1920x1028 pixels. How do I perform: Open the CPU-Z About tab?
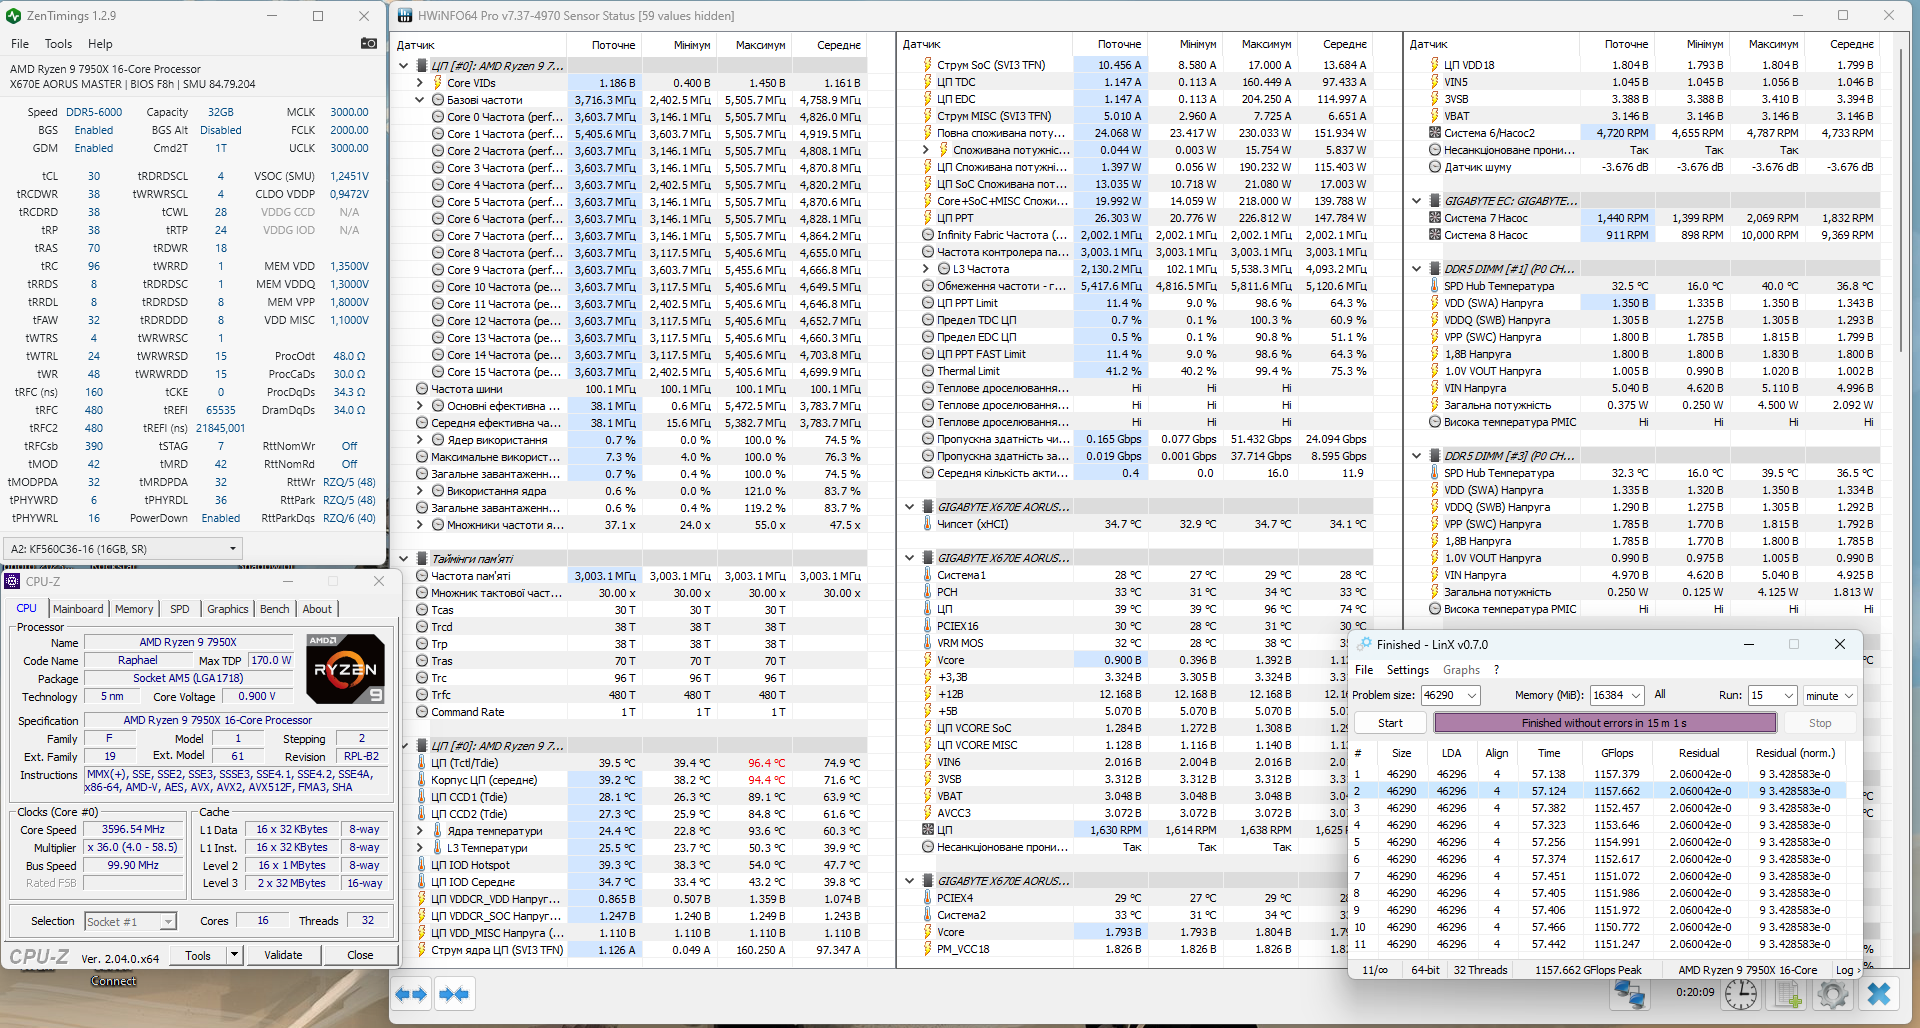coord(317,609)
